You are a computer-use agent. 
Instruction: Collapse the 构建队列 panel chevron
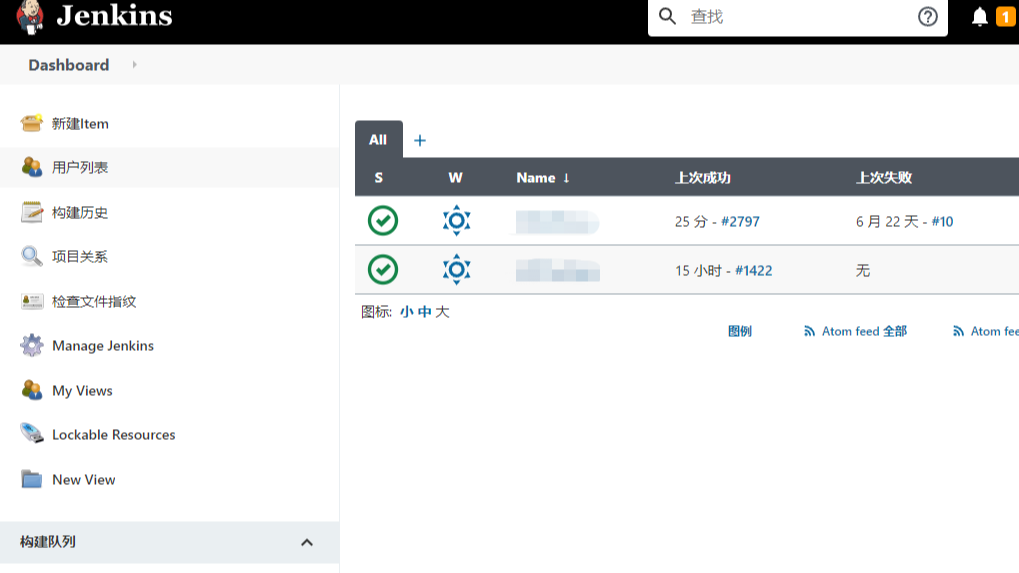(x=307, y=542)
